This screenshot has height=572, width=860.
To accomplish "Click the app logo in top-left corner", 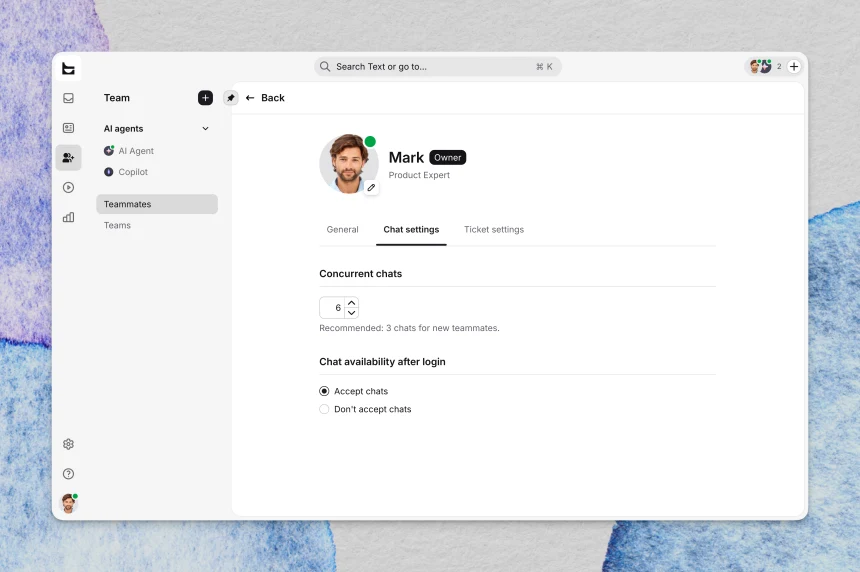I will coord(69,69).
